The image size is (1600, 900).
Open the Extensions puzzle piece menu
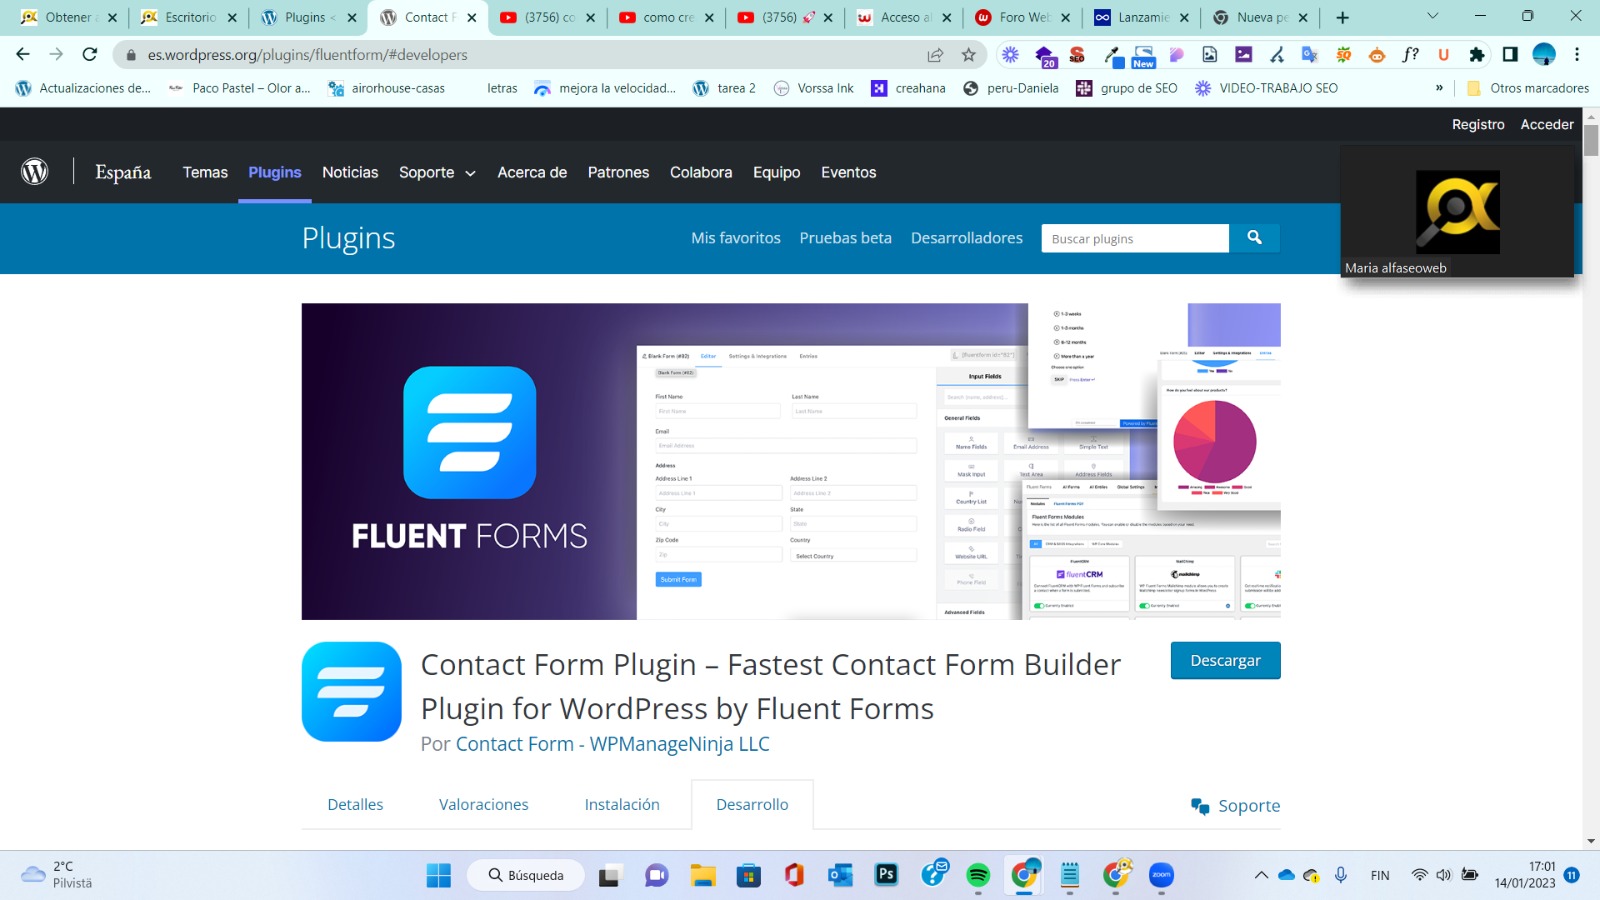[x=1477, y=55]
